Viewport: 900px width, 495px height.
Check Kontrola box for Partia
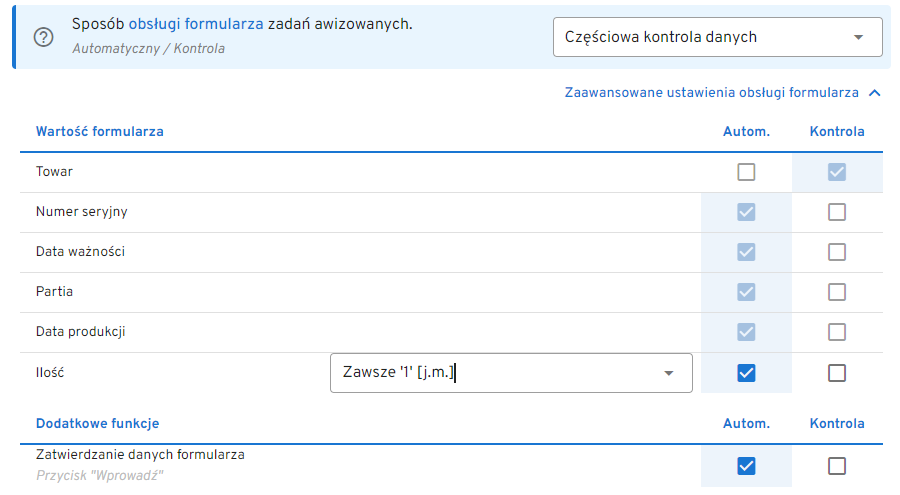pyautogui.click(x=837, y=292)
